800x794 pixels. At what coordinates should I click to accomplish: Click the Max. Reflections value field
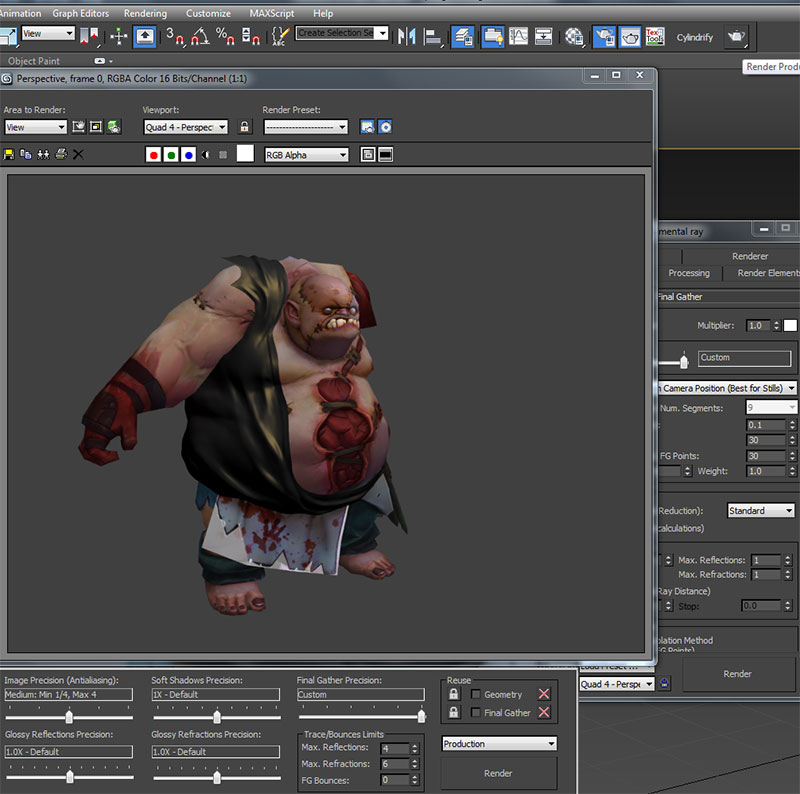395,748
